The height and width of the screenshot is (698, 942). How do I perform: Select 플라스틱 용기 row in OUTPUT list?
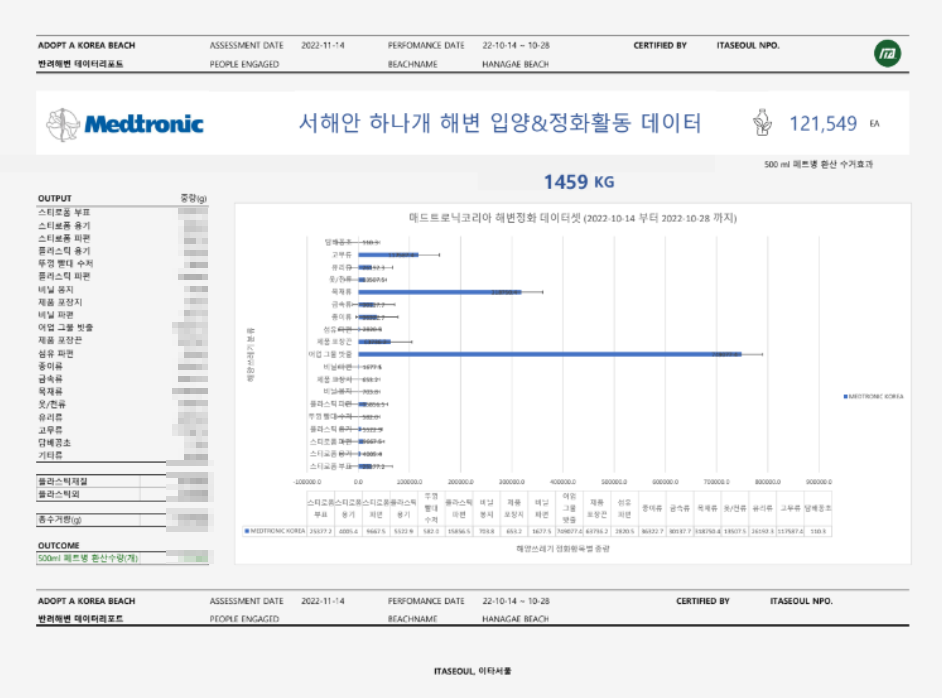[x=123, y=250]
